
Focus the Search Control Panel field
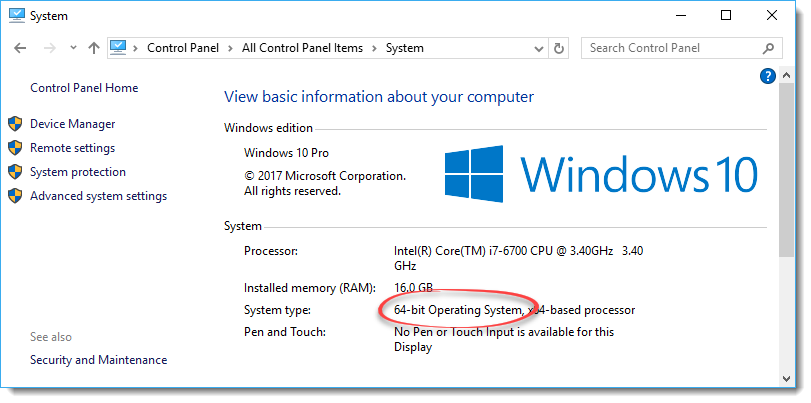(682, 48)
